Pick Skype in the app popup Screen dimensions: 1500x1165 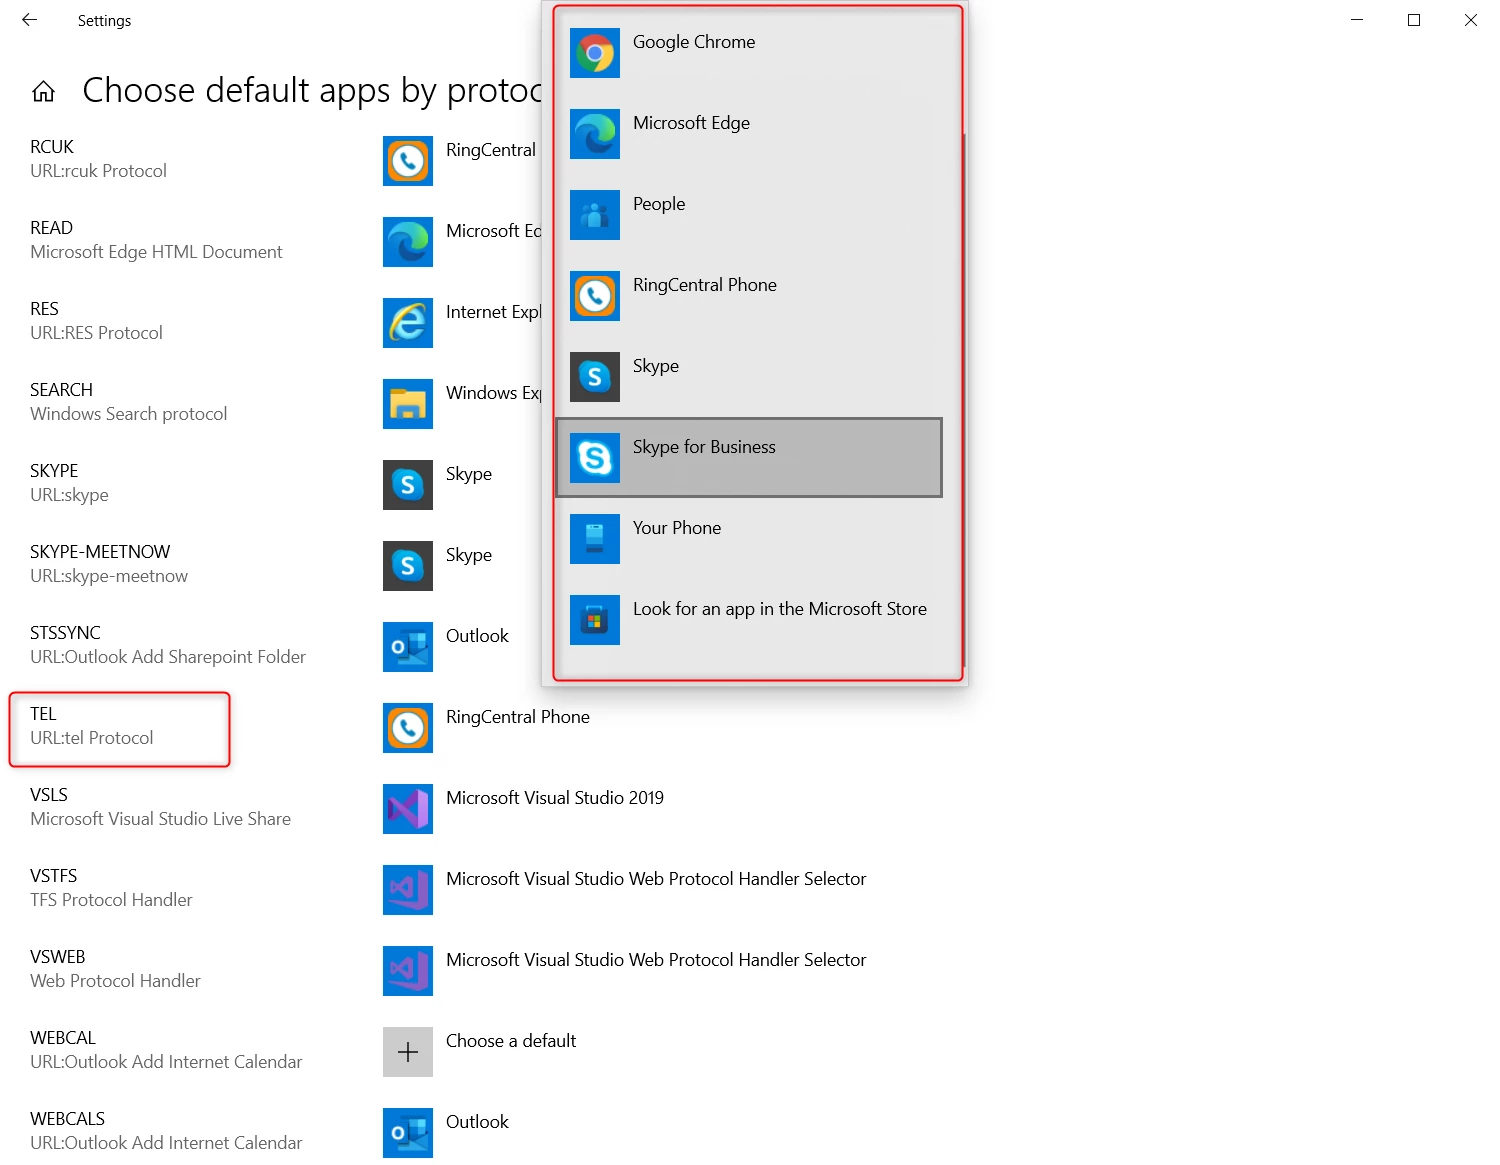[x=749, y=377]
